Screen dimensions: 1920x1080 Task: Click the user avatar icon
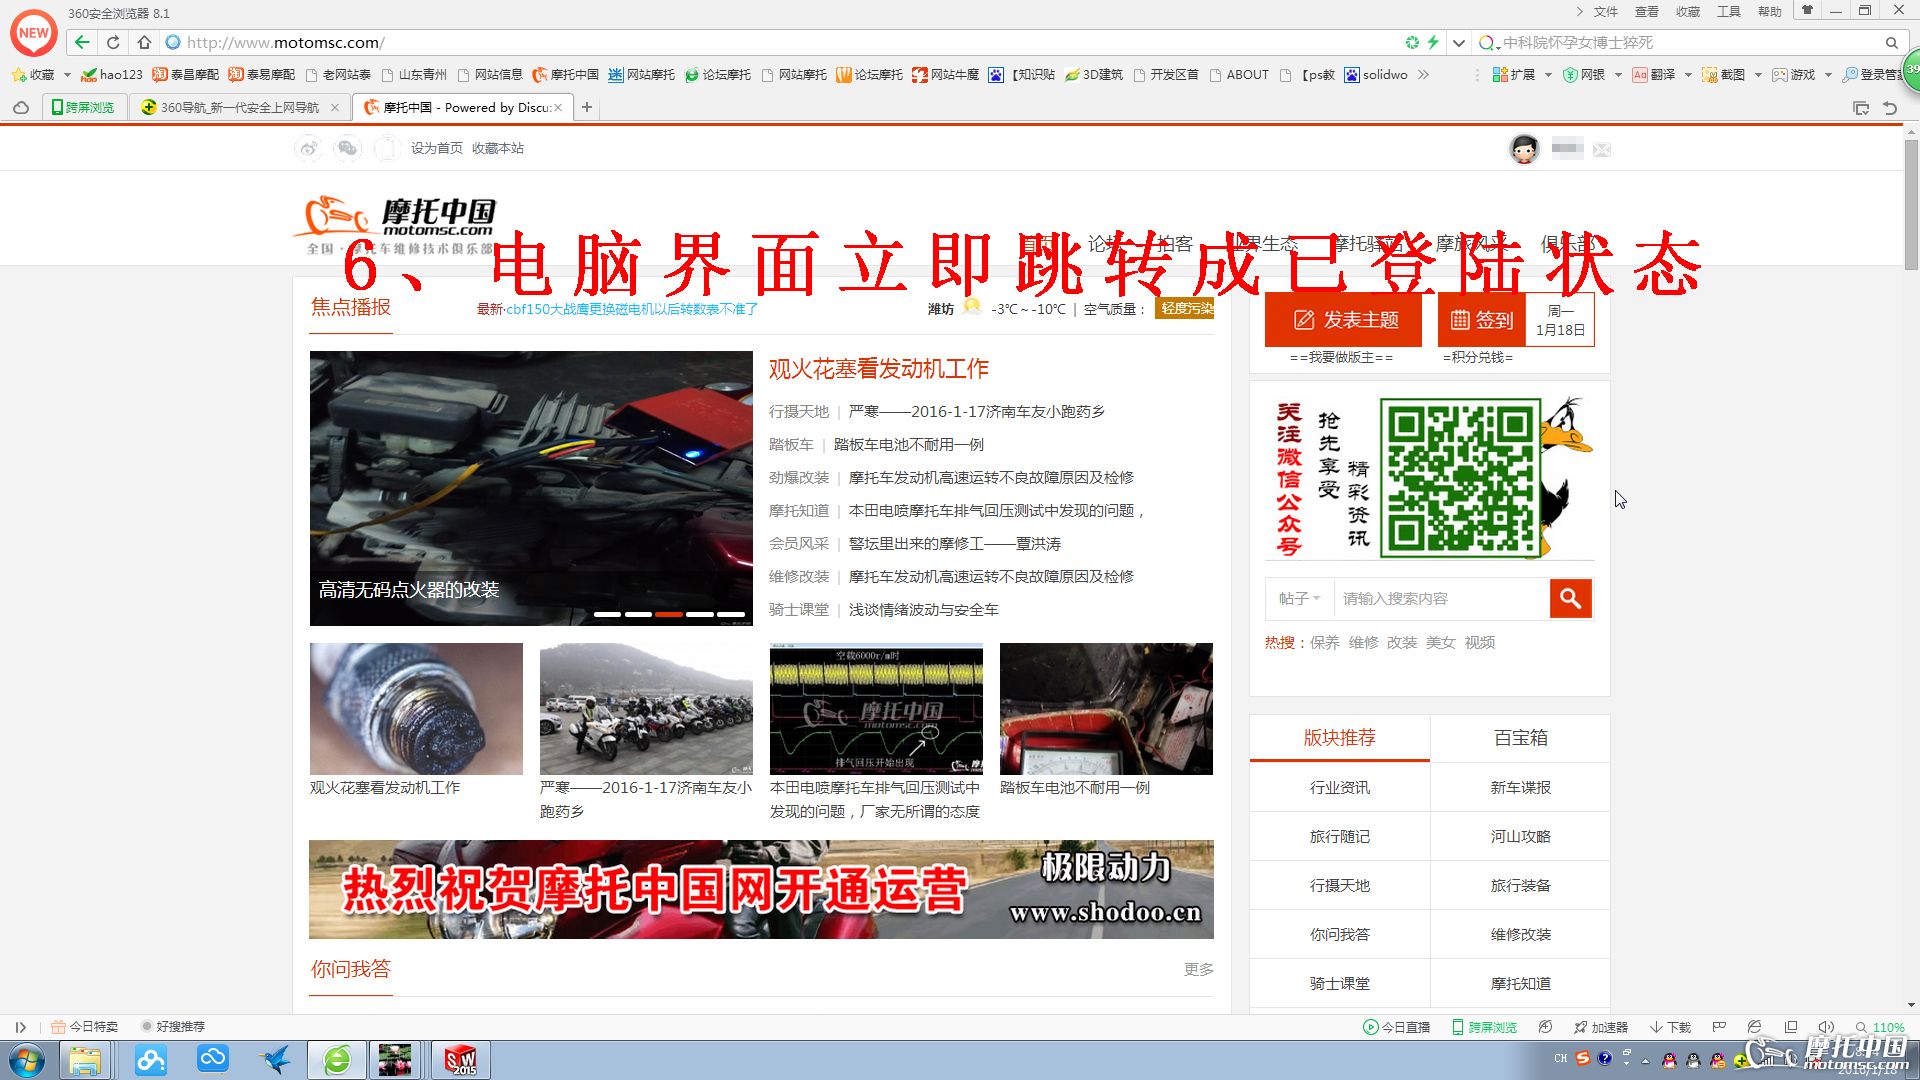click(x=1523, y=149)
